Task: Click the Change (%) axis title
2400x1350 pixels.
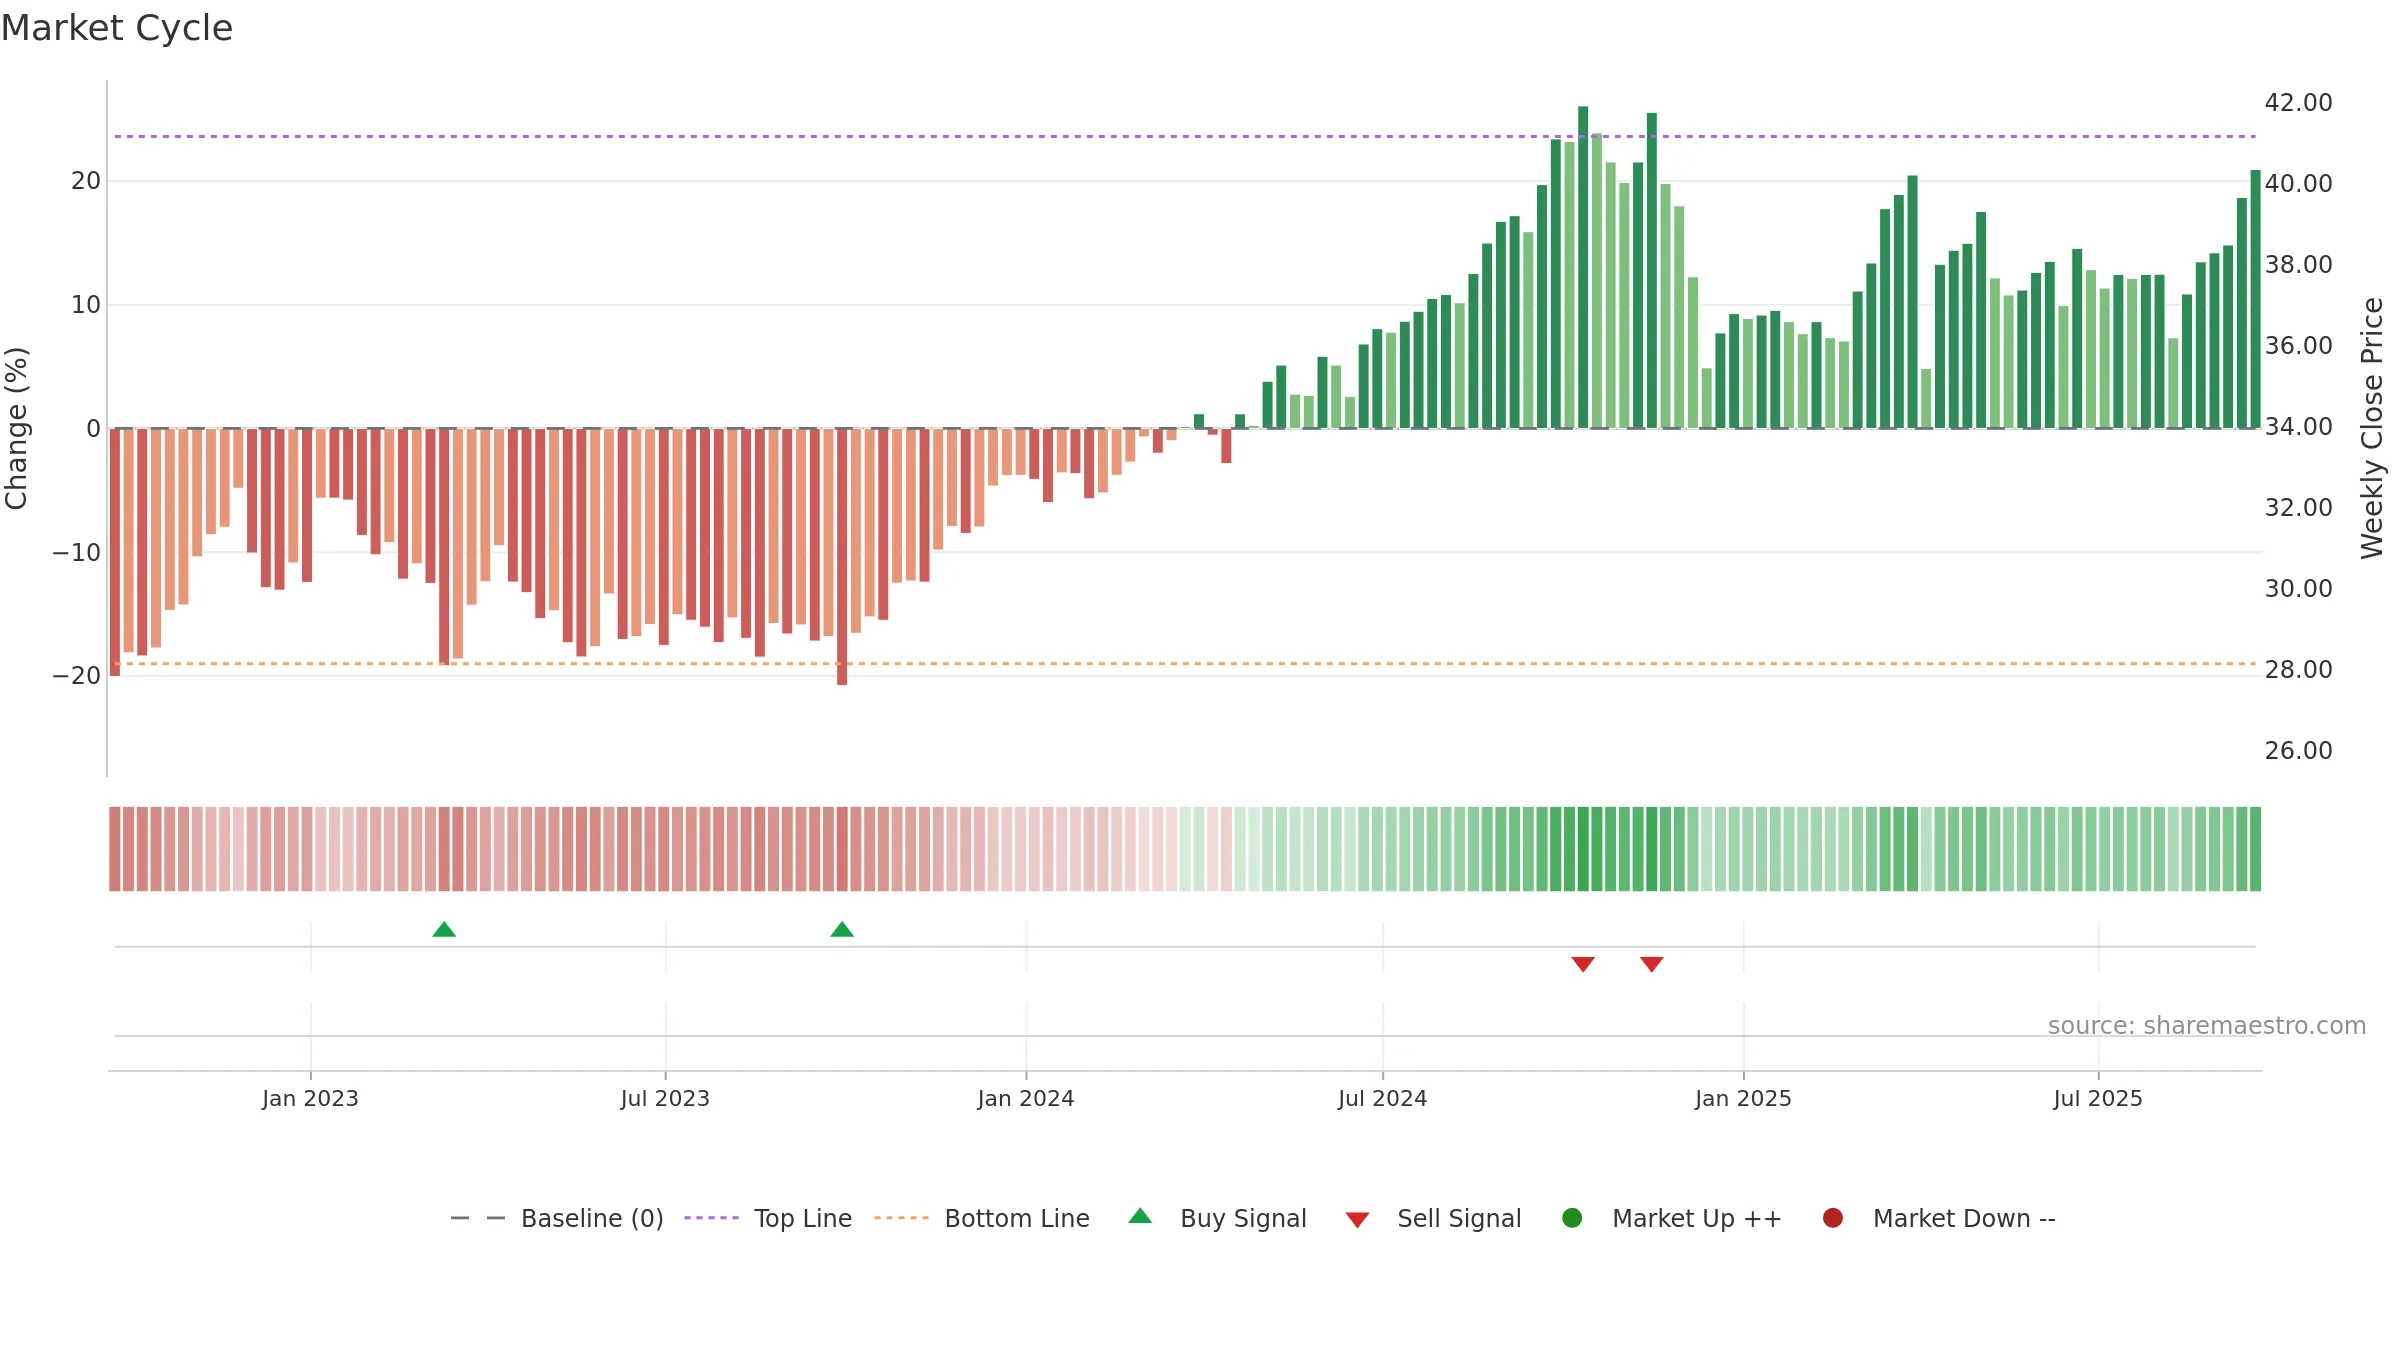Action: coord(16,428)
